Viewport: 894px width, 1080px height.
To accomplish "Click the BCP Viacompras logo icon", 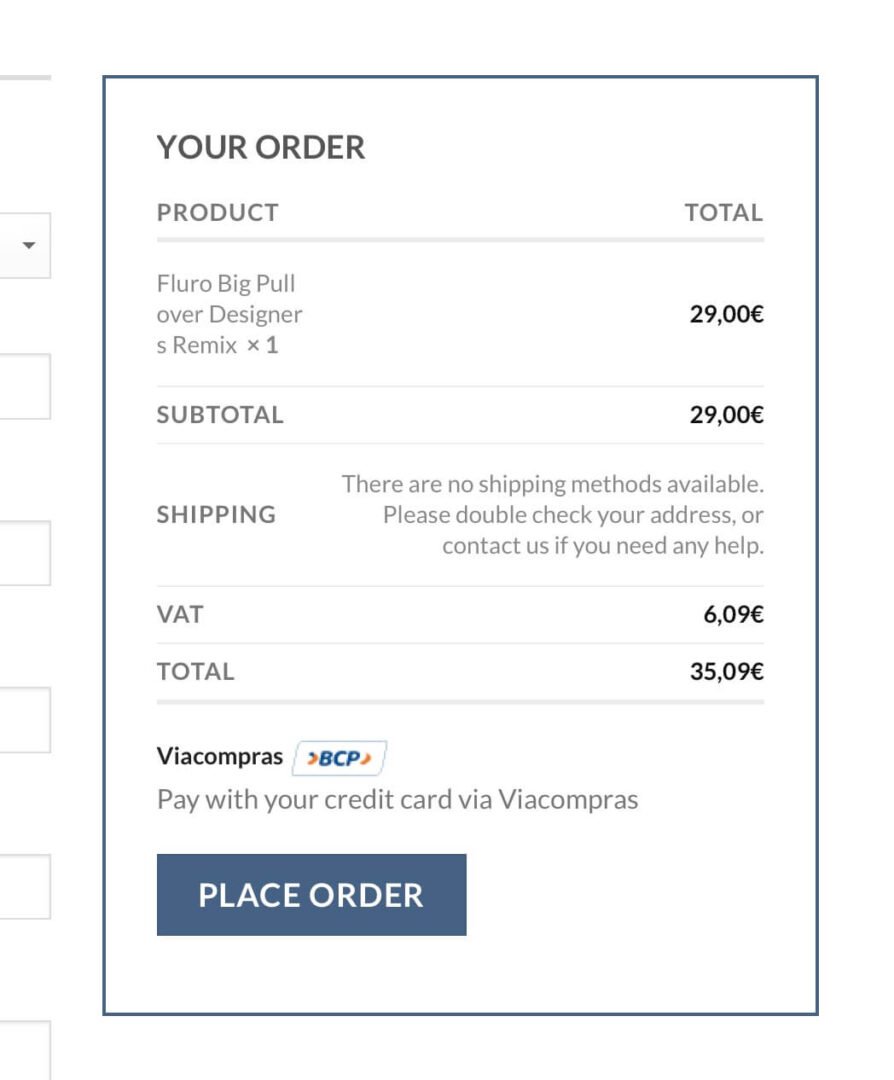I will click(340, 759).
